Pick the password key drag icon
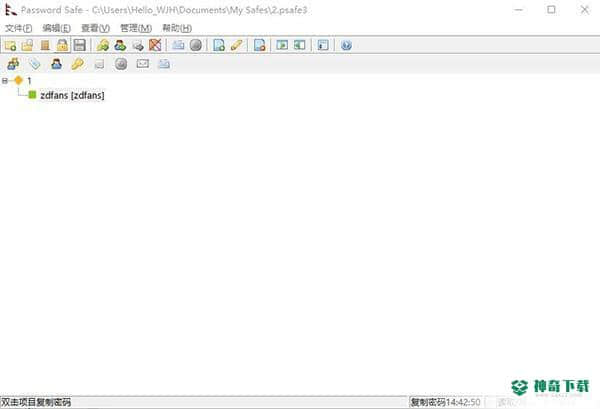Image resolution: width=600 pixels, height=409 pixels. 78,64
